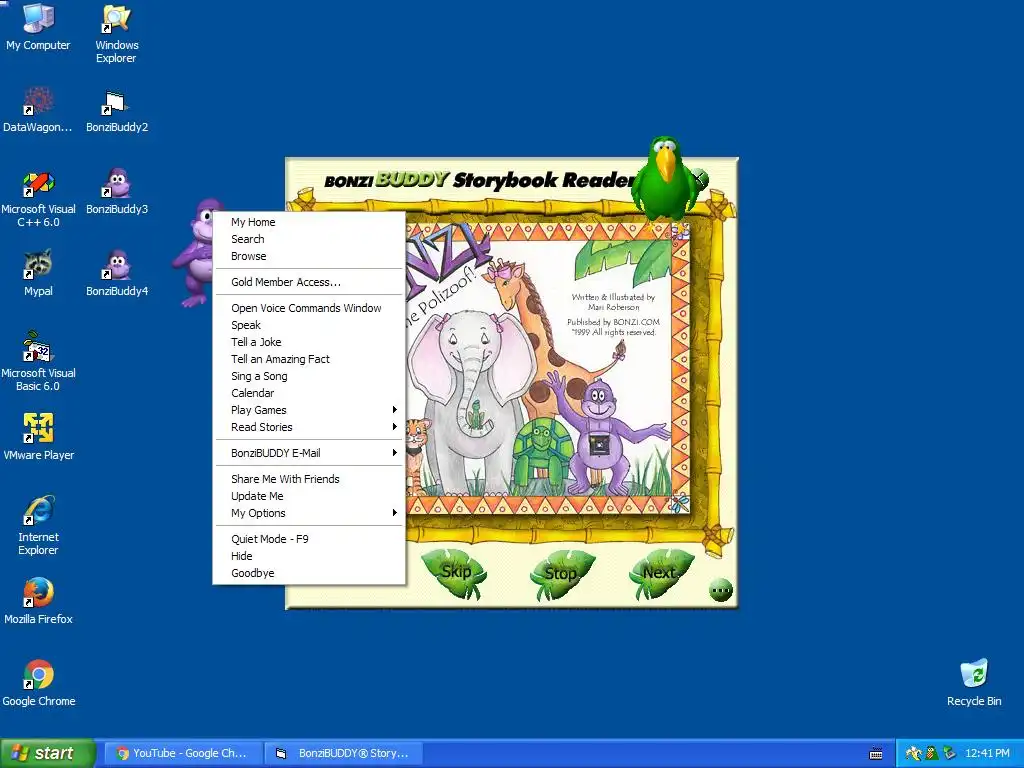Viewport: 1024px width, 768px height.
Task: Open Windows Explorer desktop shortcut
Action: point(116,33)
